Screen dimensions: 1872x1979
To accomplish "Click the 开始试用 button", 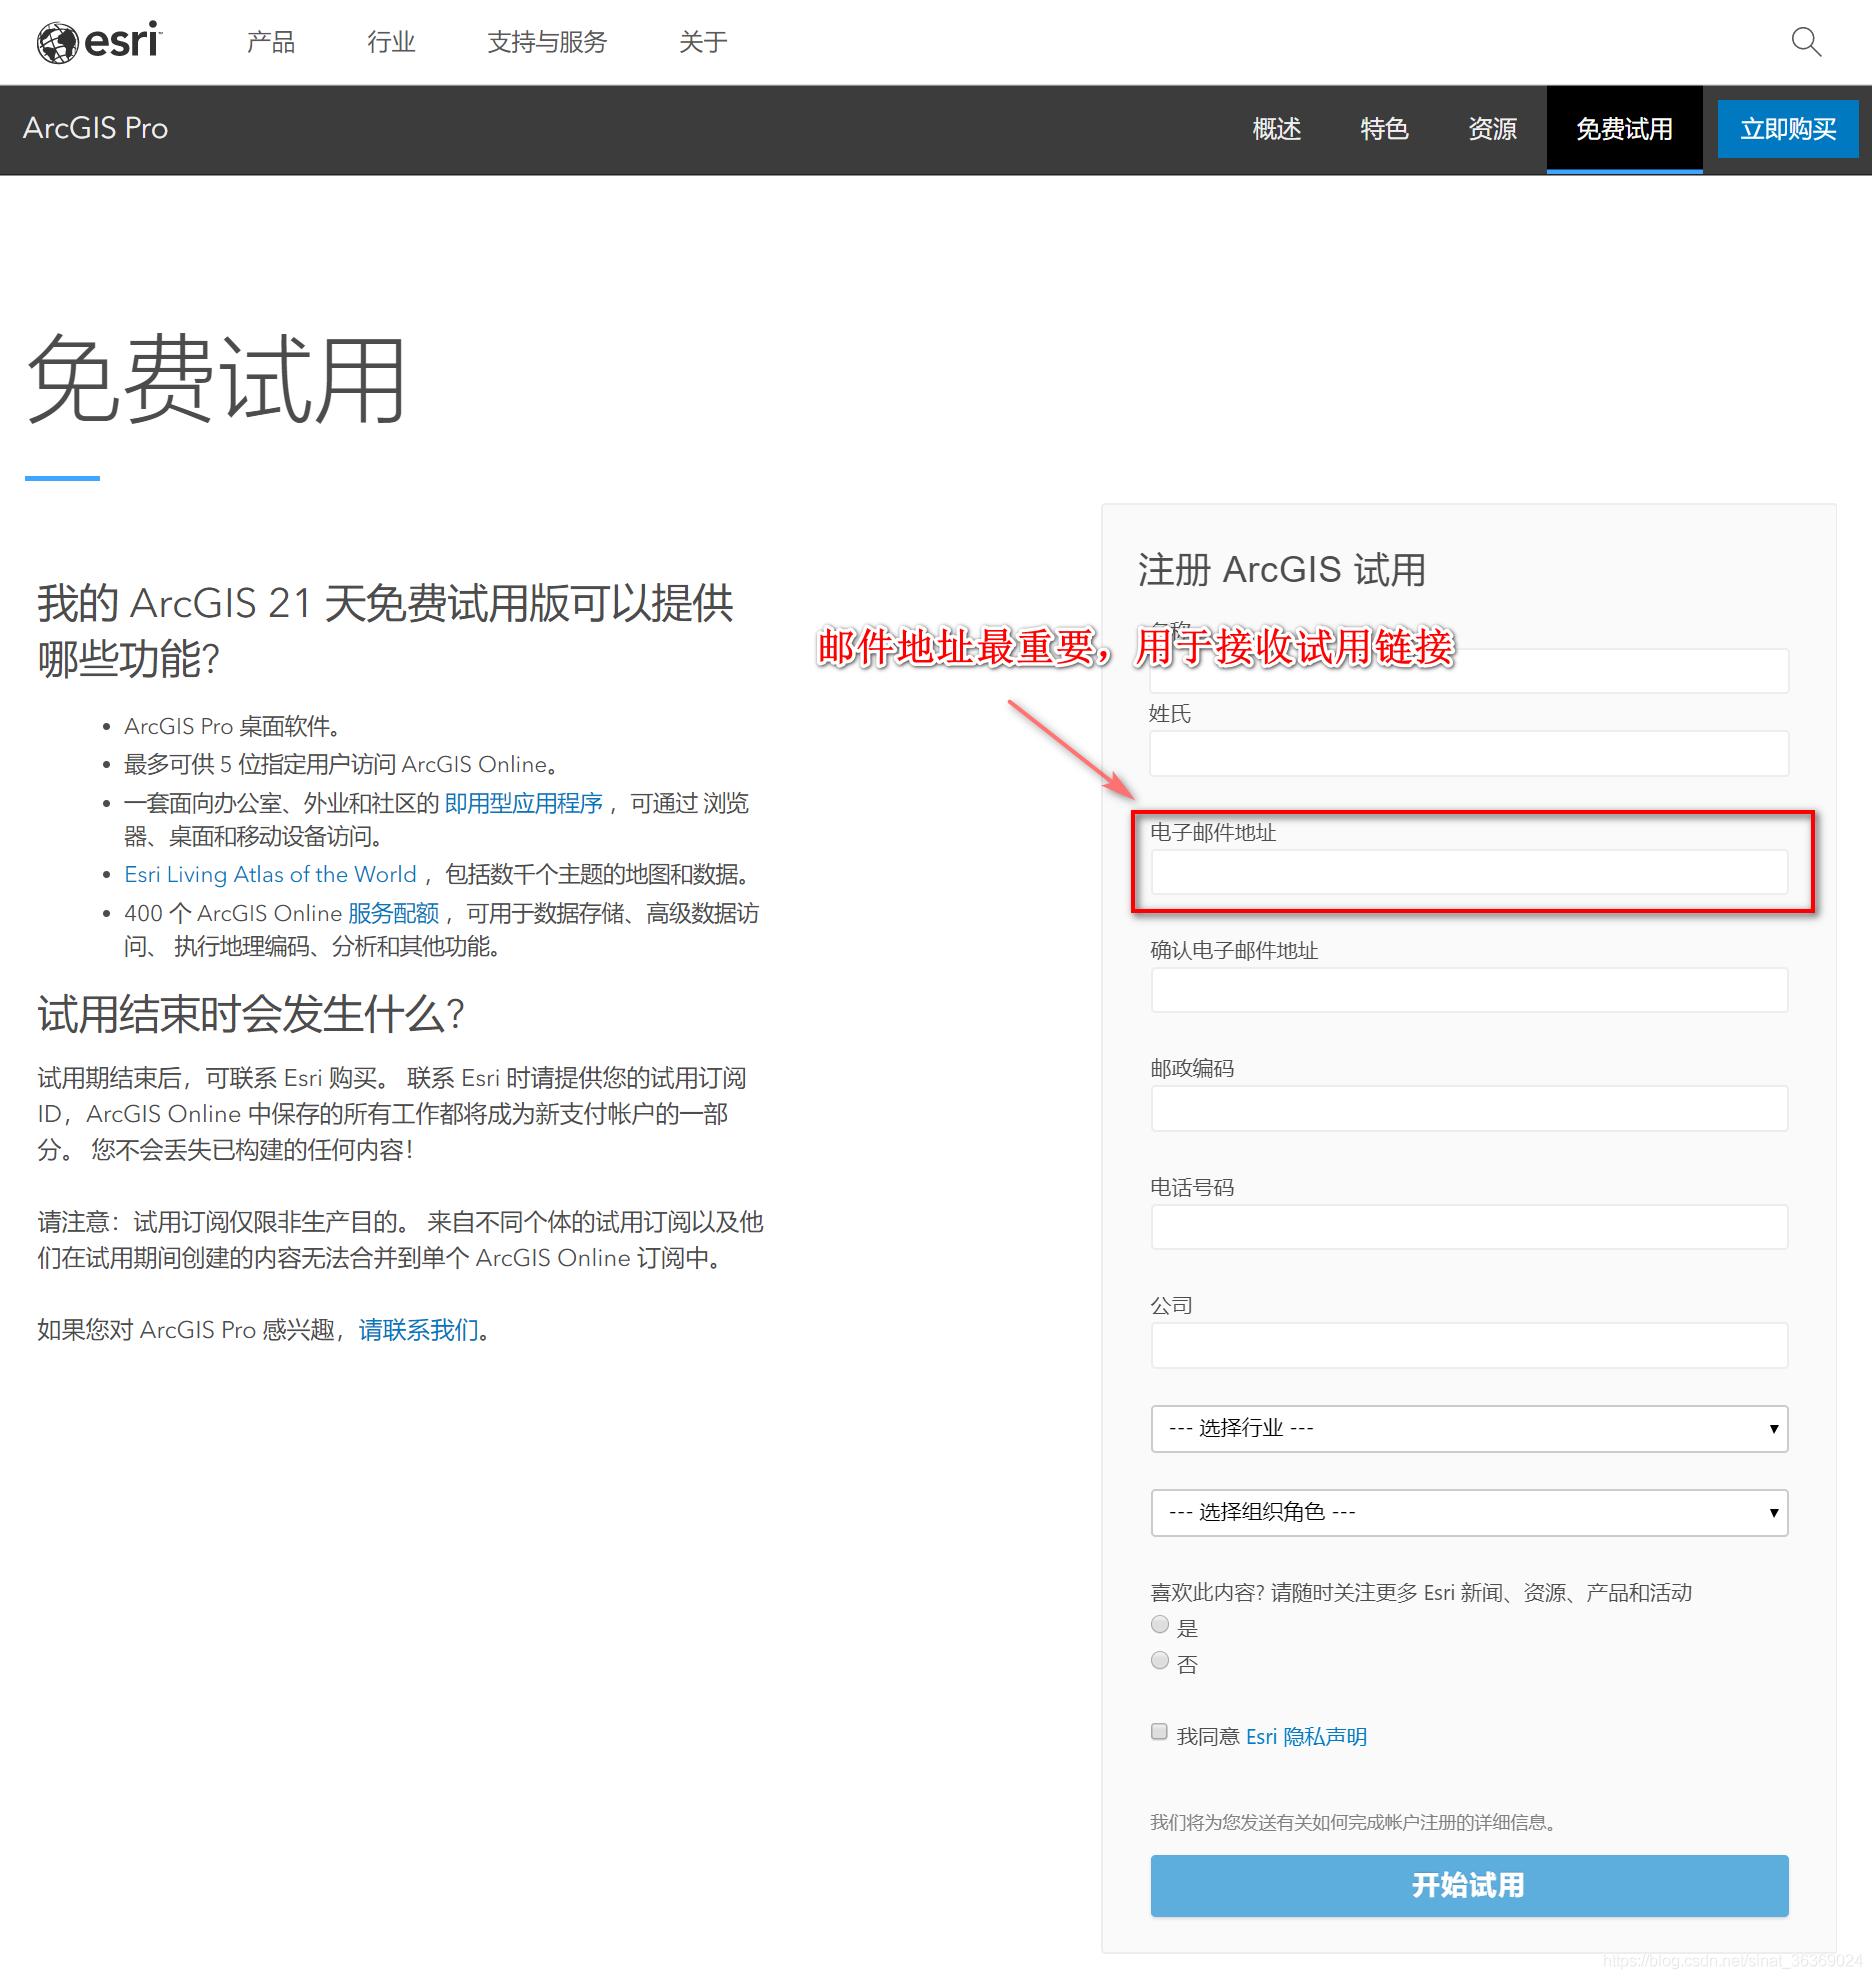I will click(1468, 1885).
